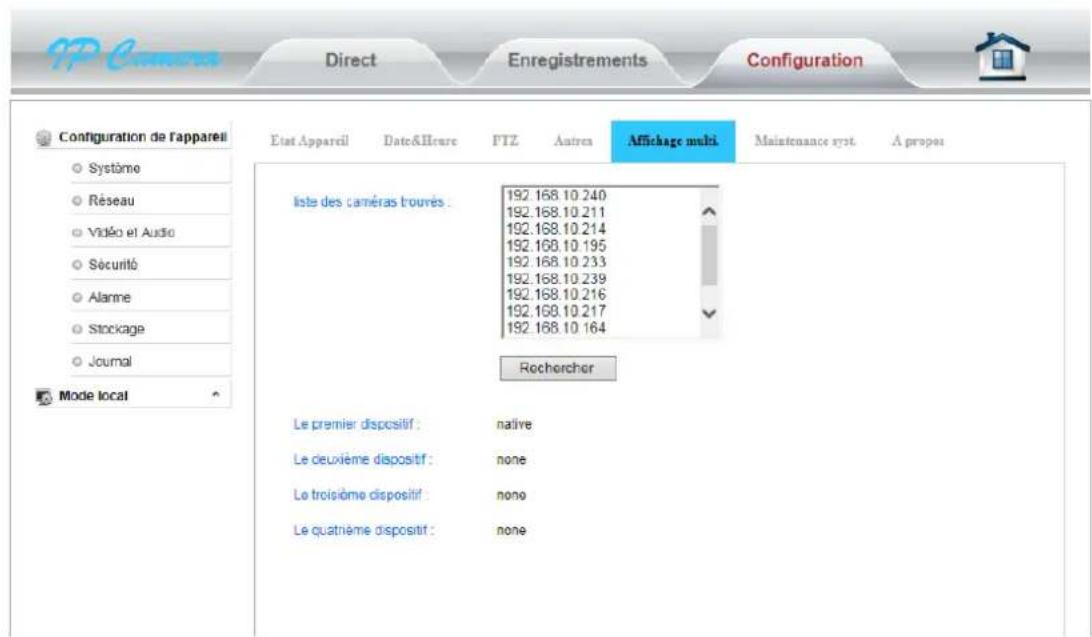Click 'none' next to troisième dispositif
This screenshot has width=1092, height=637.
click(511, 496)
